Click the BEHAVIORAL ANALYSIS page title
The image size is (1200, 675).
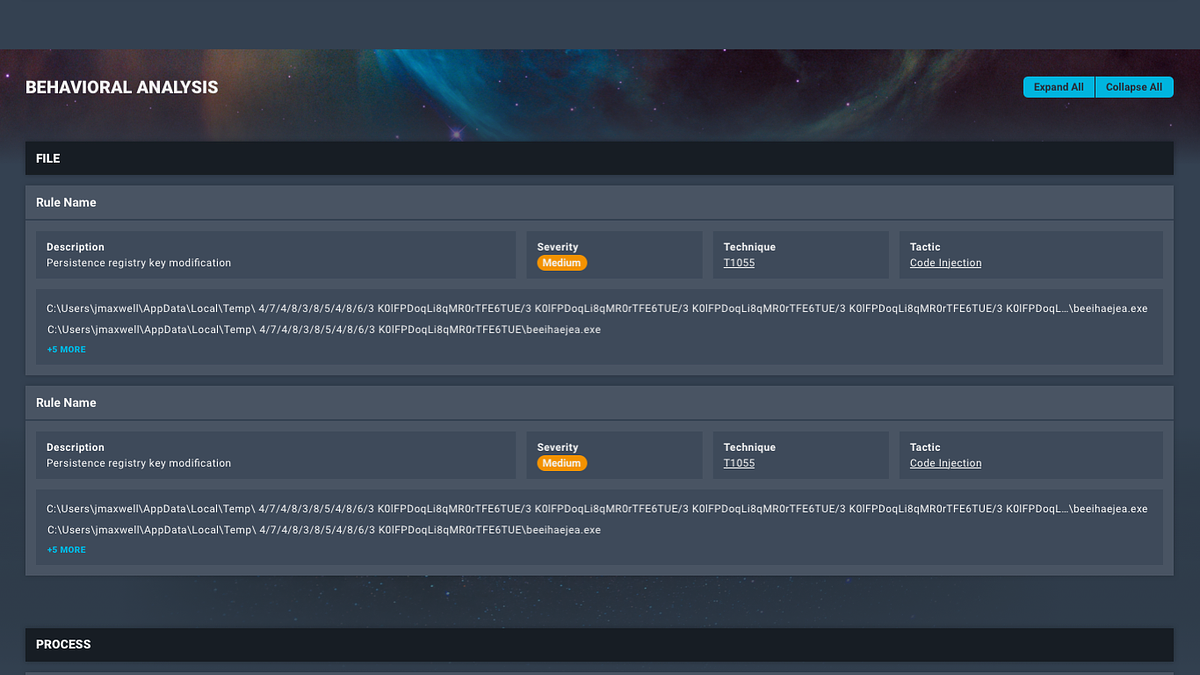121,87
